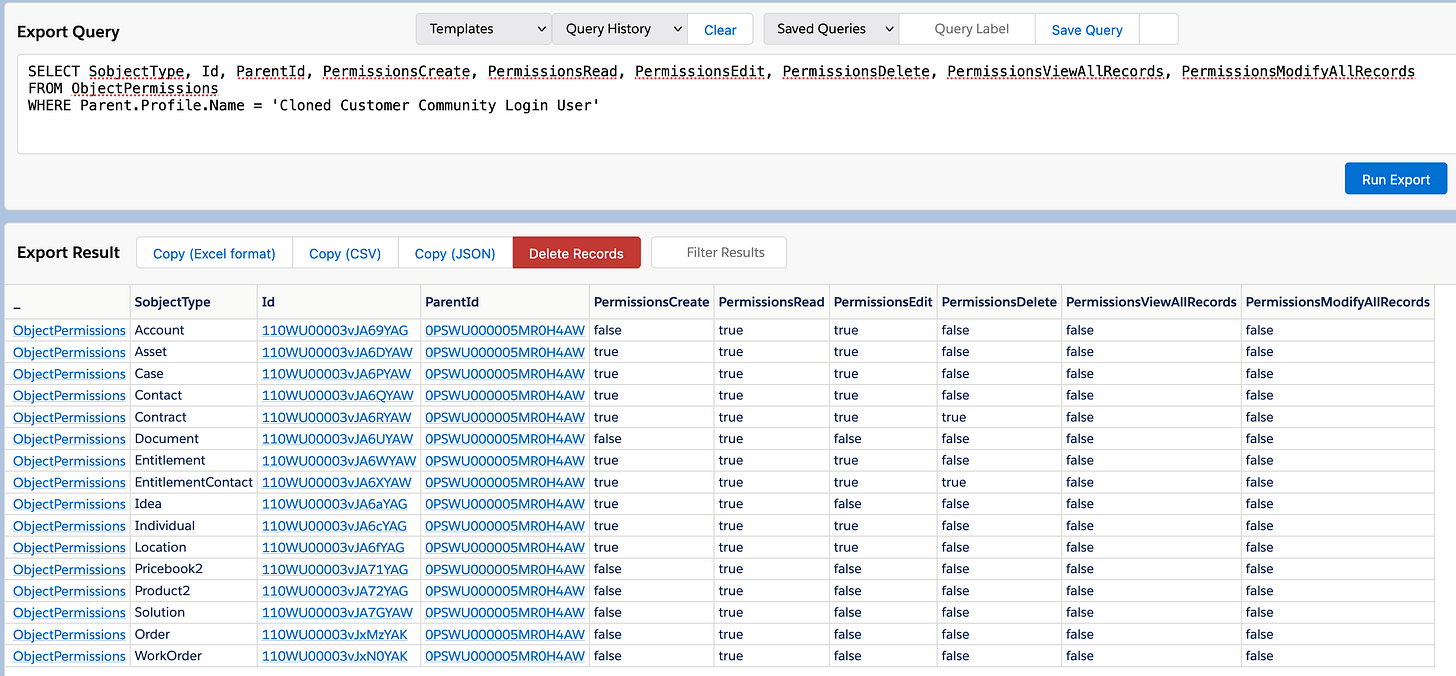Open record Id 110WU00003vJA6fYAG
This screenshot has height=676, width=1456.
(x=333, y=548)
